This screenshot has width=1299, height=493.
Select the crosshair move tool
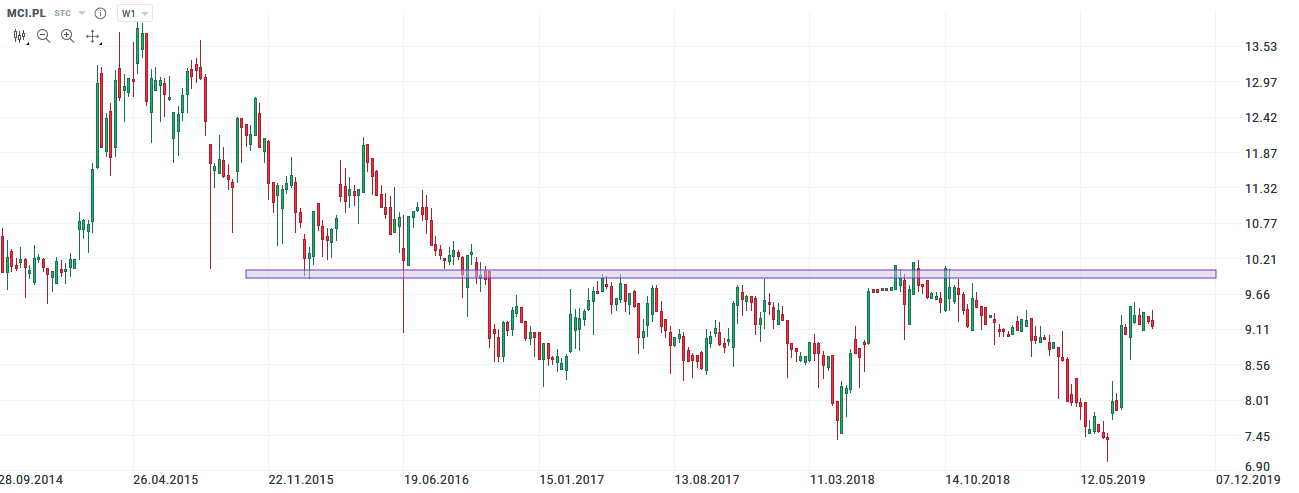click(92, 36)
